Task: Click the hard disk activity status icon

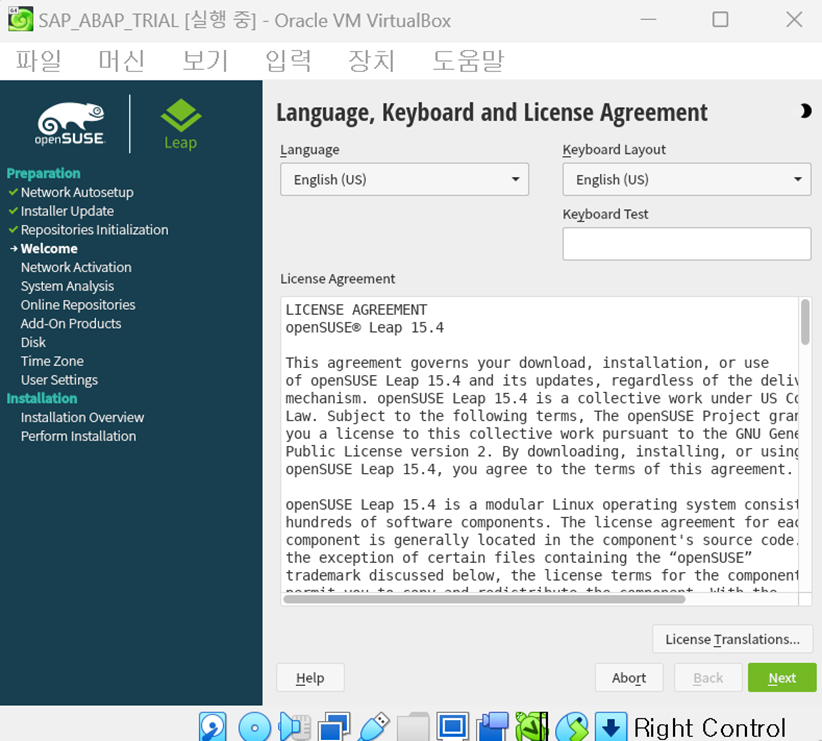Action: (x=213, y=727)
